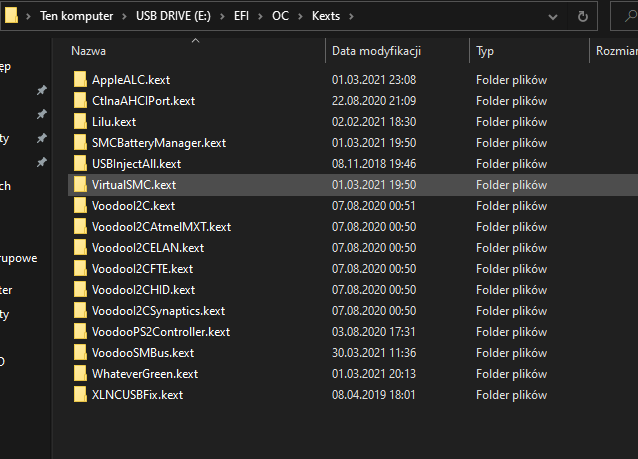The width and height of the screenshot is (638, 459).
Task: Click the VoodooI2CHID.kext folder icon
Action: tap(80, 290)
